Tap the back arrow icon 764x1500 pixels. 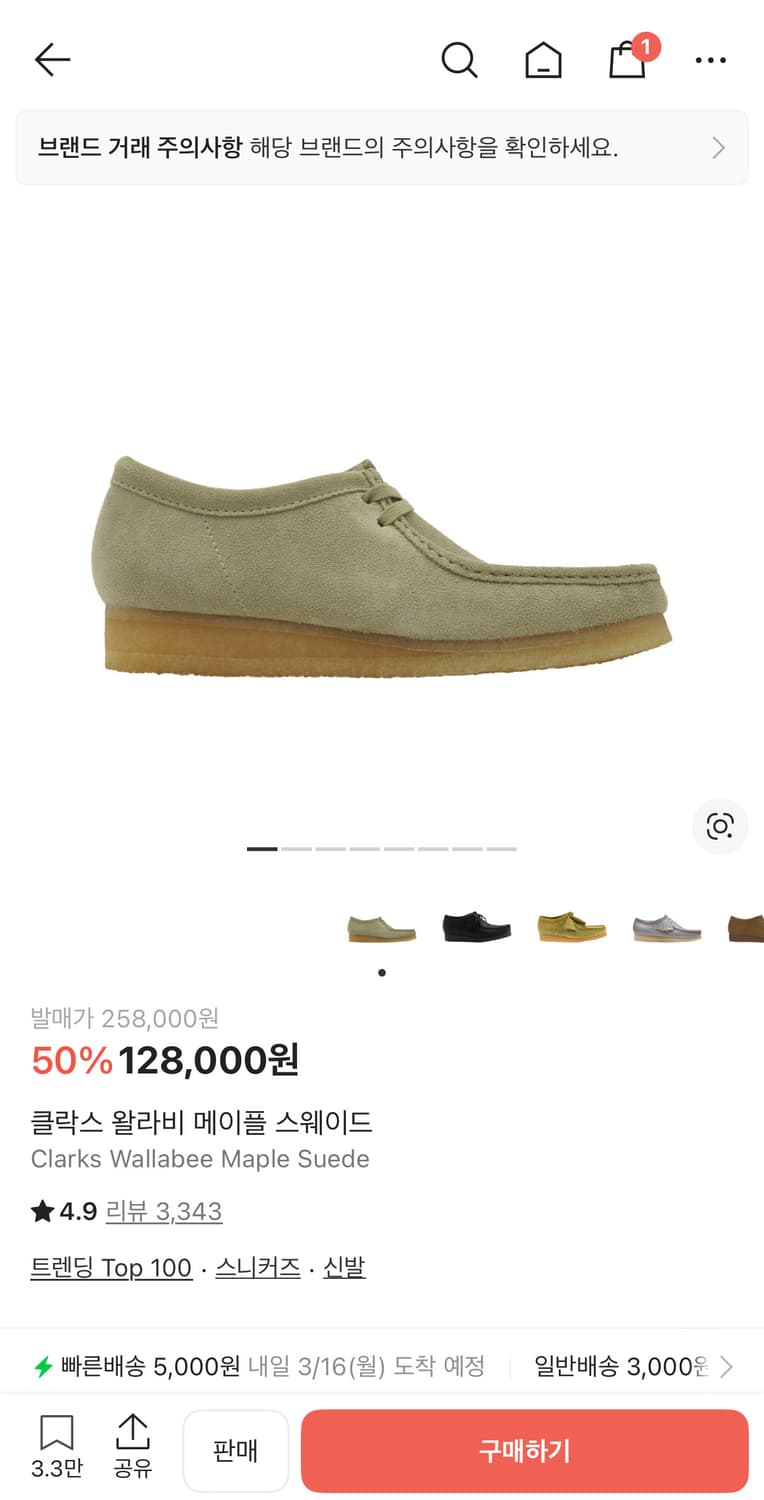(x=52, y=60)
